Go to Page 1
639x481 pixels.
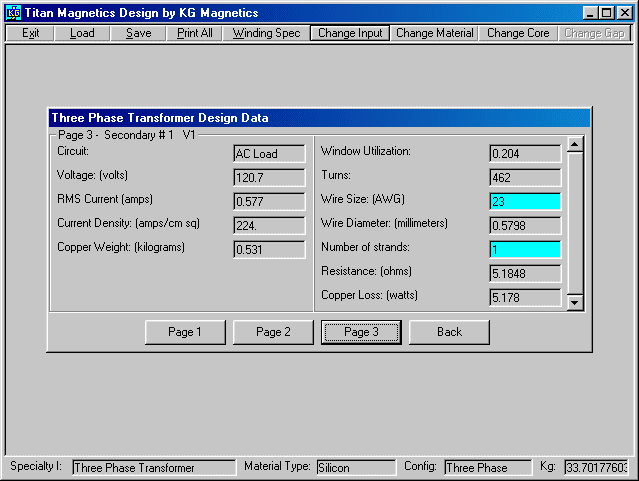coord(185,332)
